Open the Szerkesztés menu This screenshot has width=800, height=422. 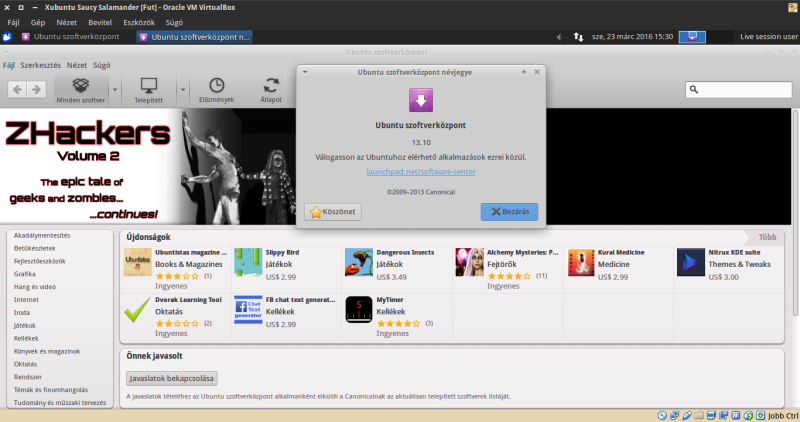click(40, 65)
